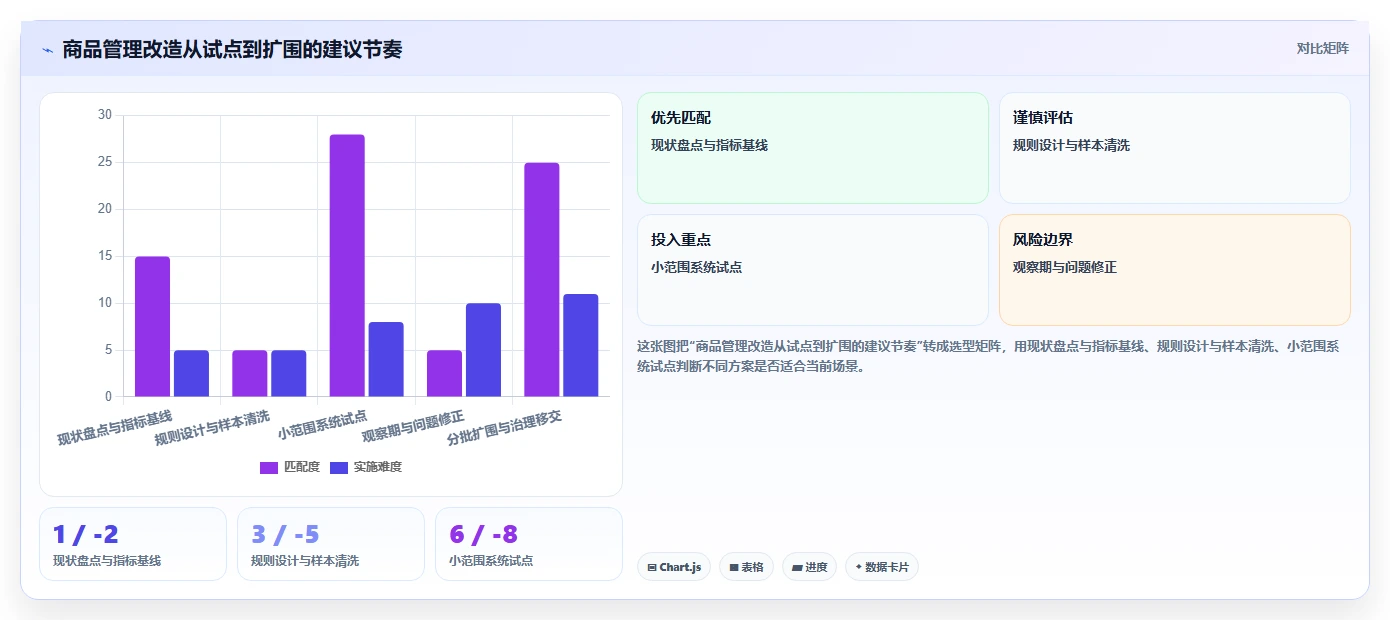Open the 投入重点 matrix card
Viewport: 1390px width, 620px height.
(x=813, y=270)
